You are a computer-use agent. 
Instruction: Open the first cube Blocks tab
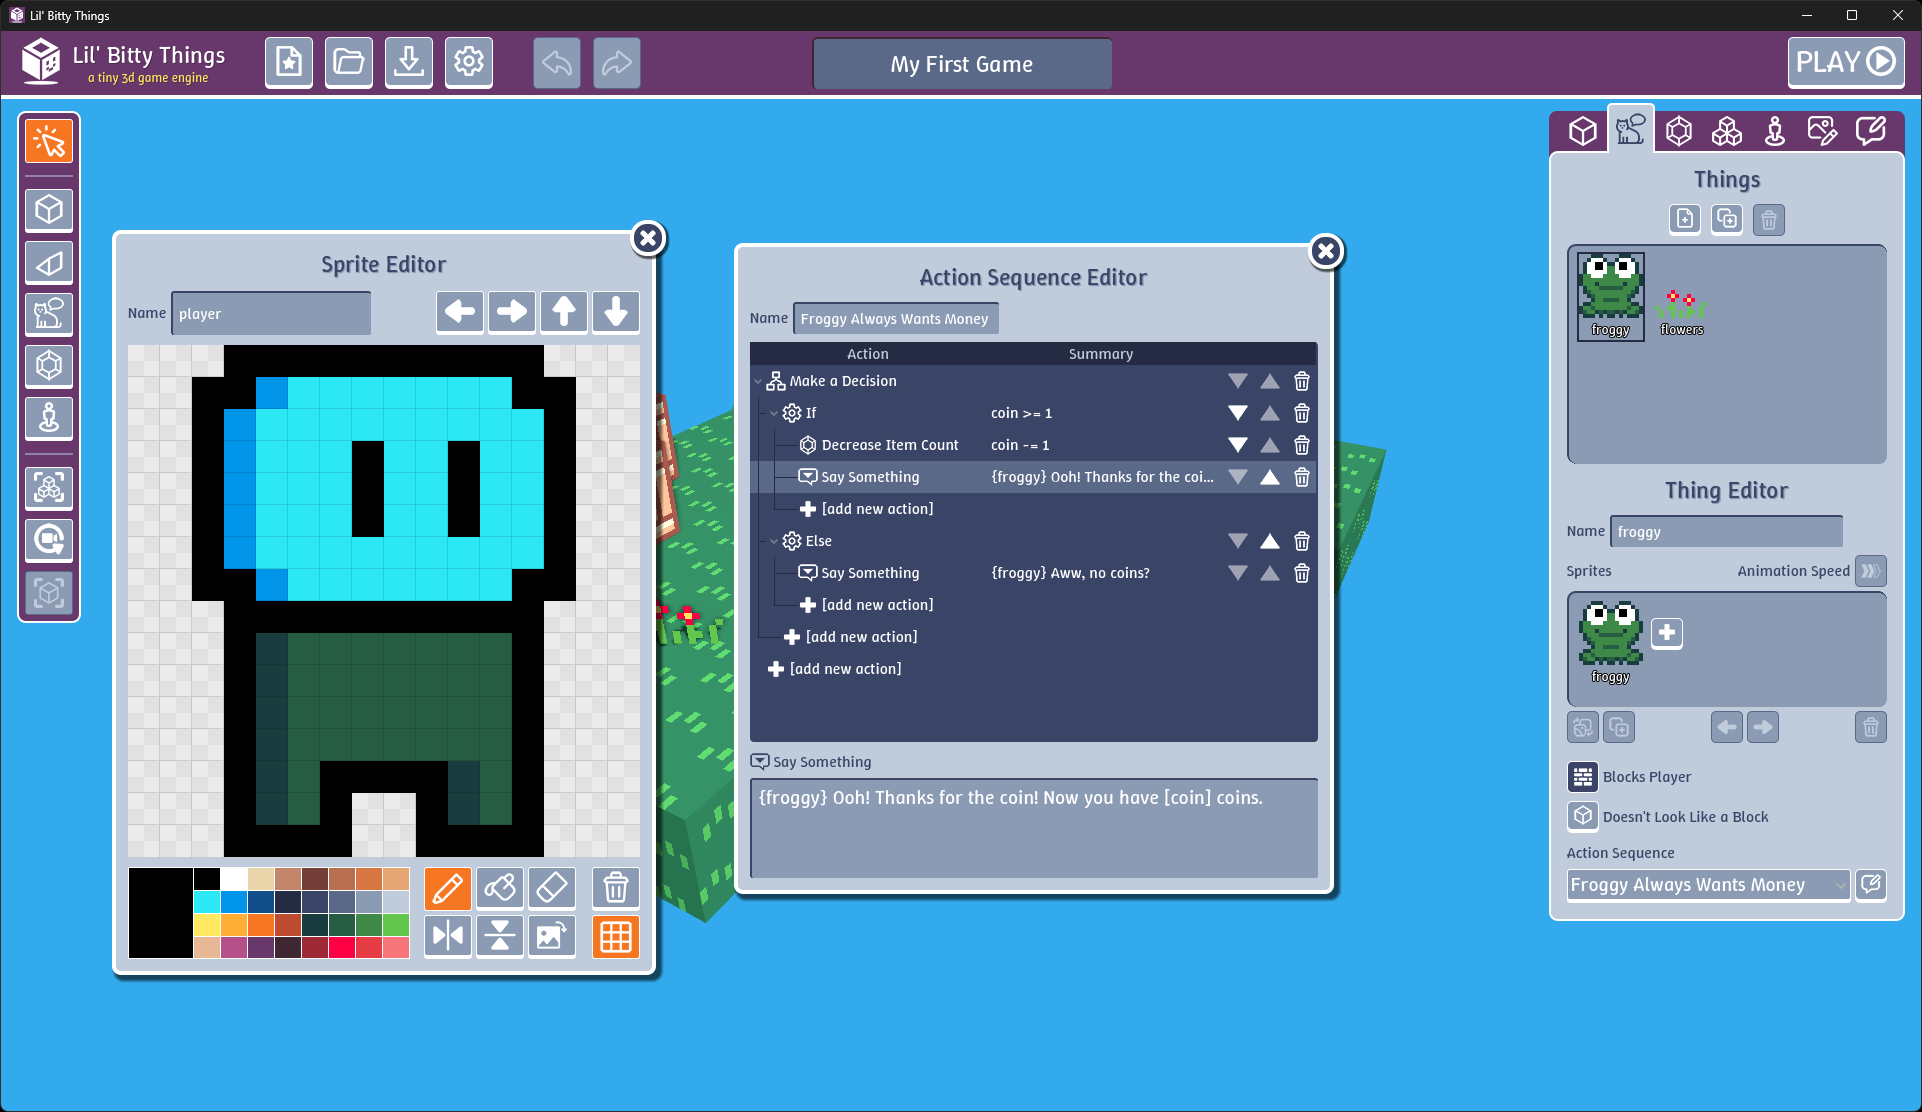[x=1582, y=131]
